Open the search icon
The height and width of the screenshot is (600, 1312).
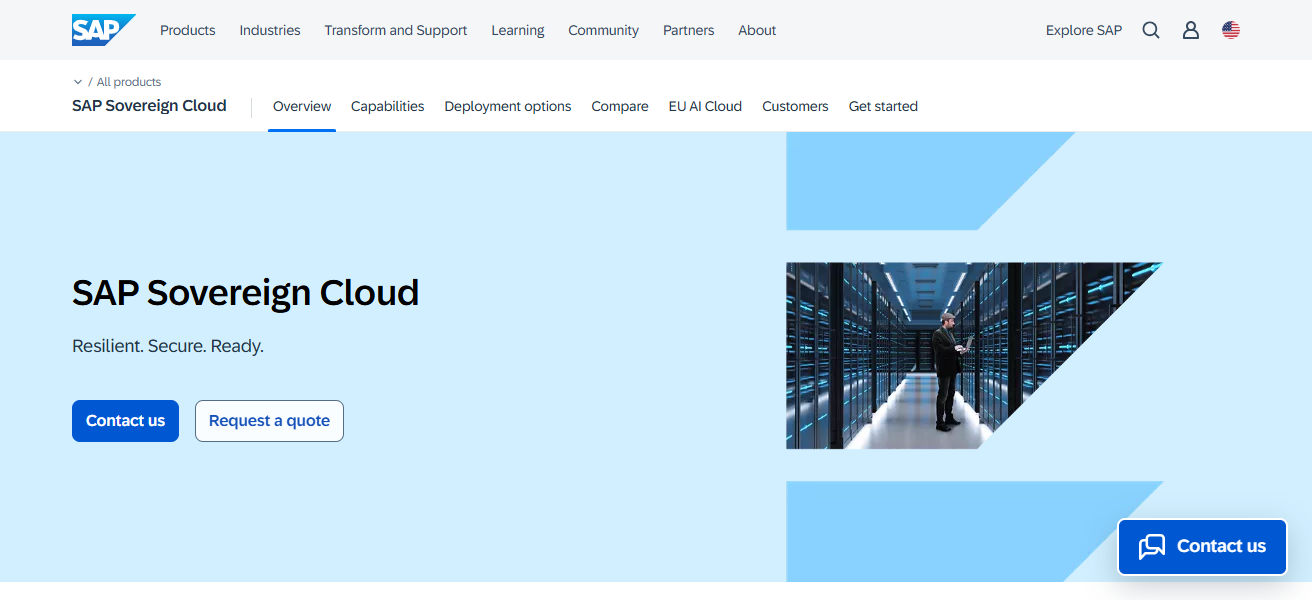pyautogui.click(x=1150, y=30)
